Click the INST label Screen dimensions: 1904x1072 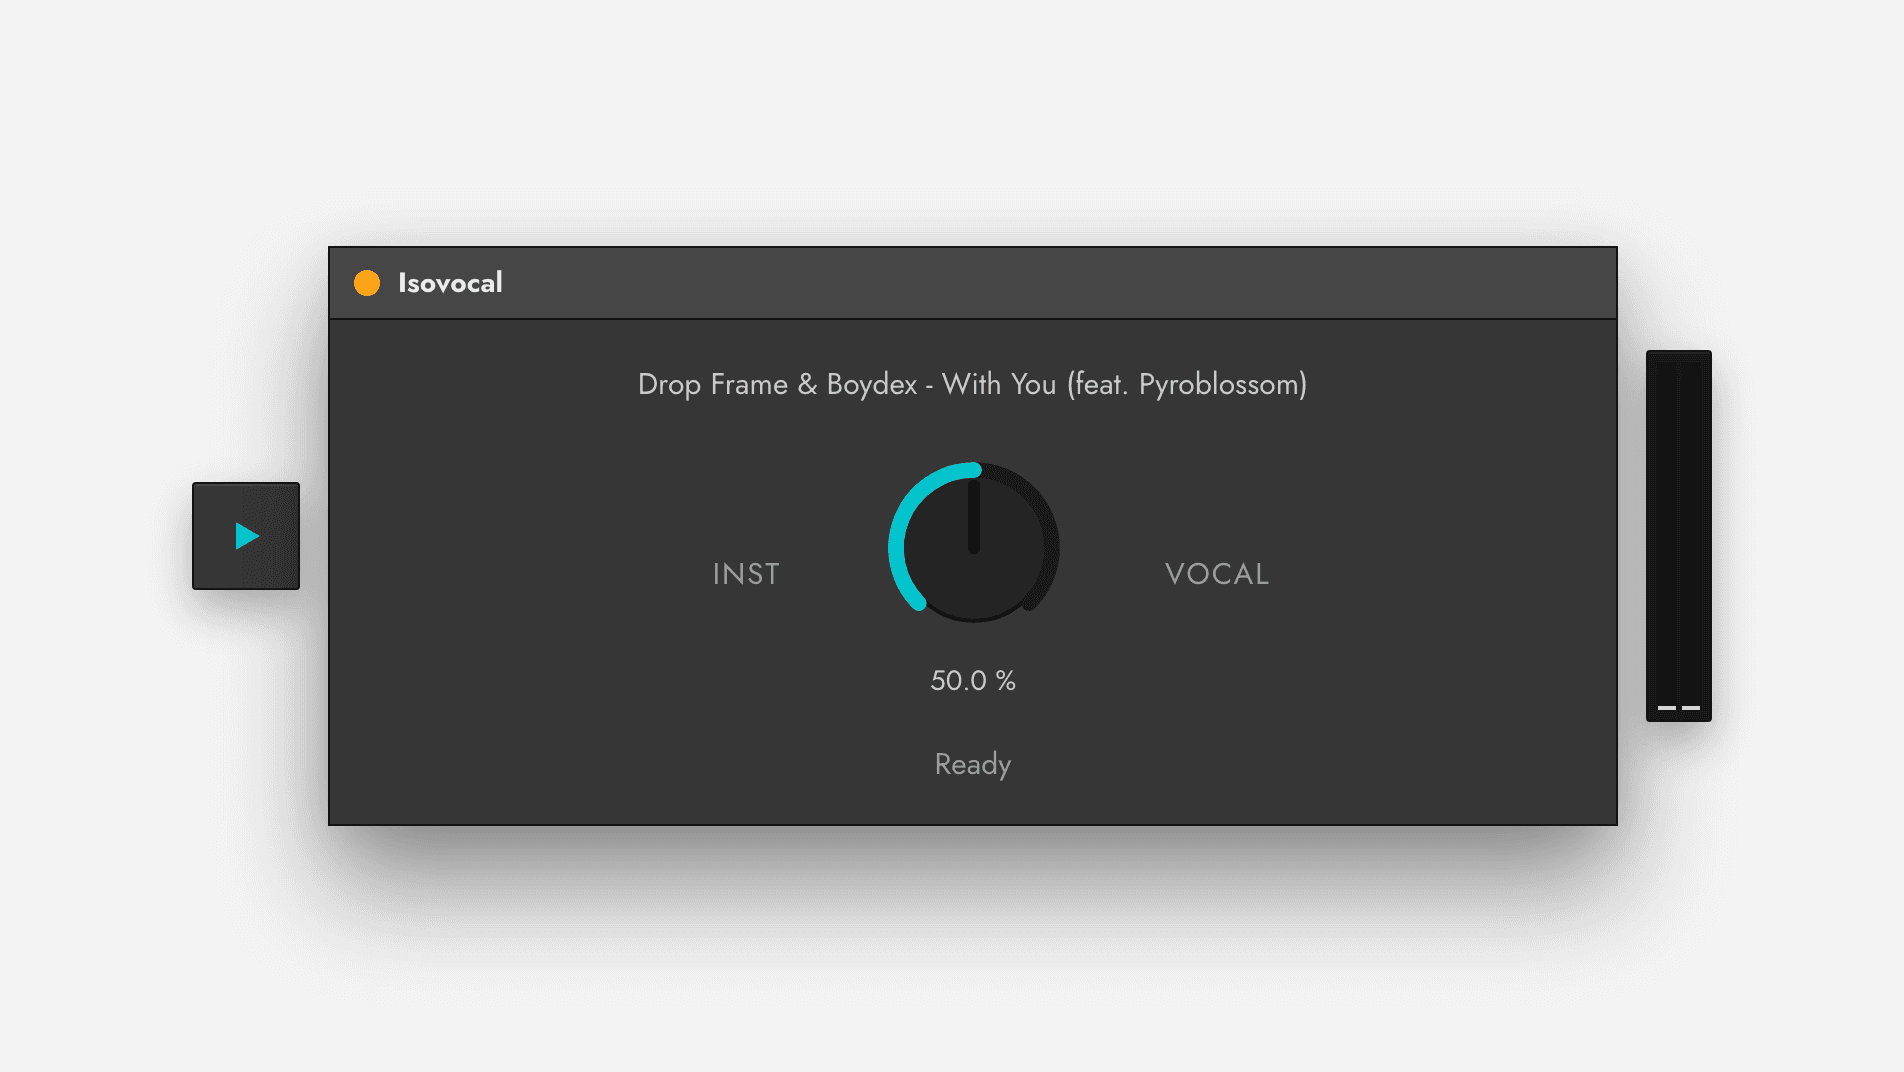click(x=746, y=574)
